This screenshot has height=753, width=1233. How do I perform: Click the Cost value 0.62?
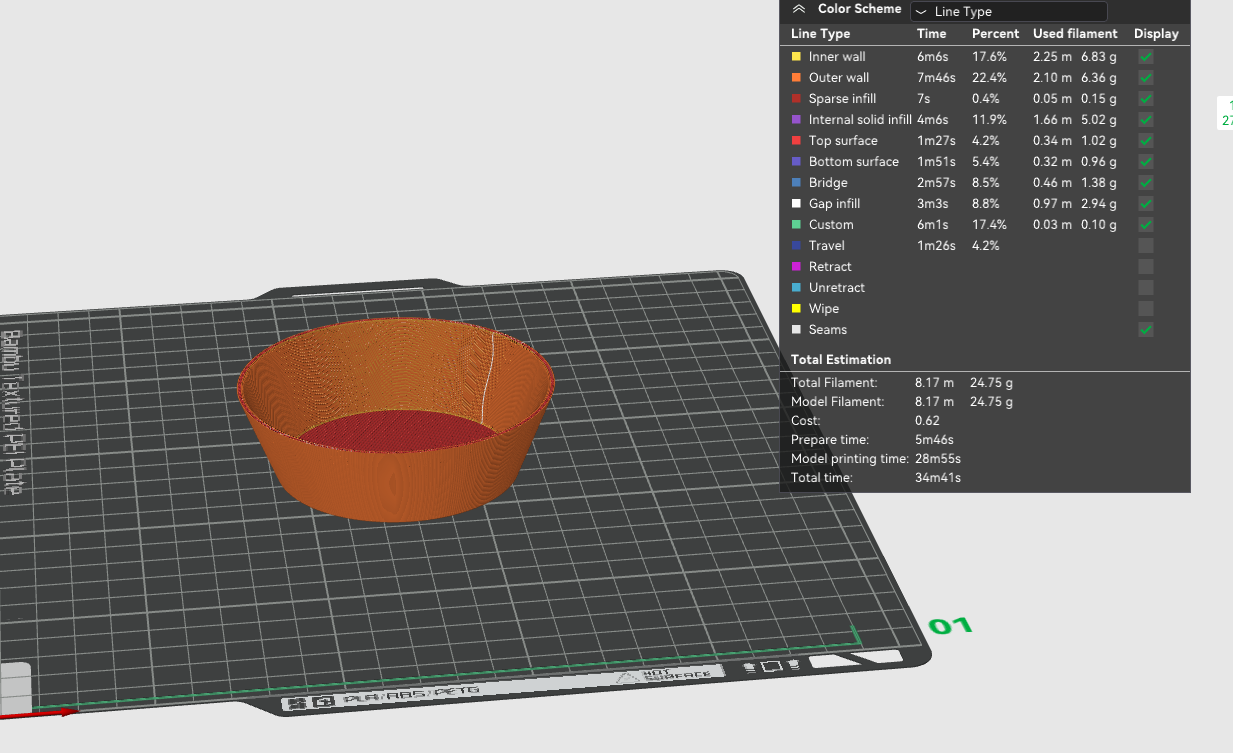point(927,421)
